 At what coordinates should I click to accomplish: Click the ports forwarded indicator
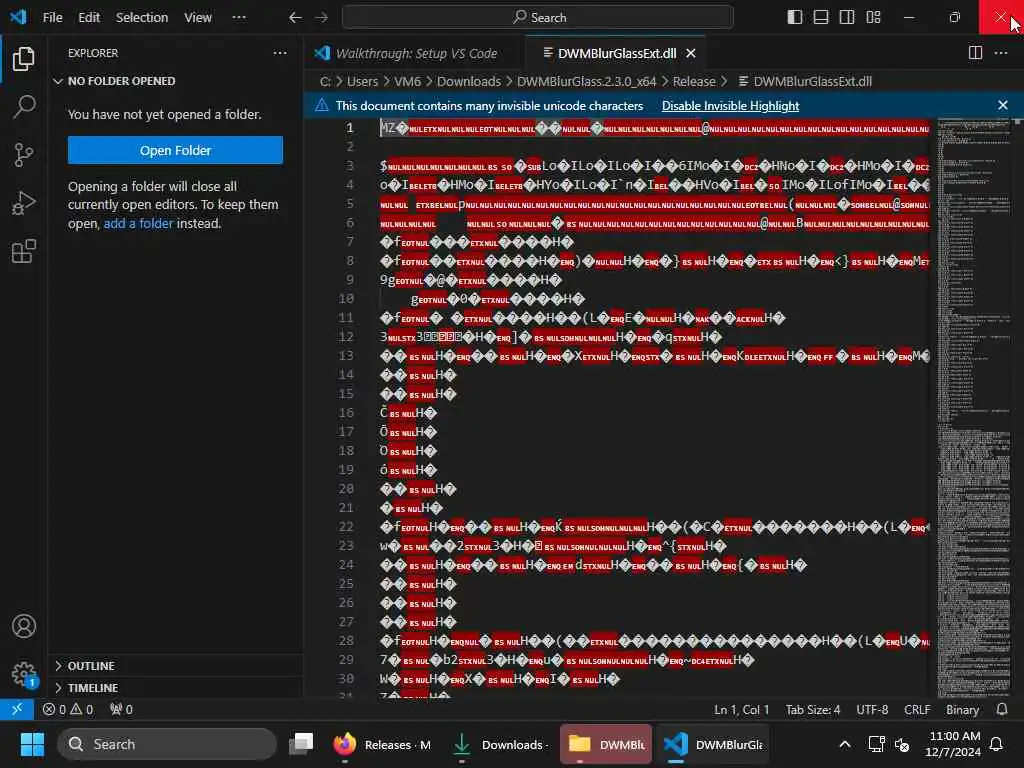point(121,709)
